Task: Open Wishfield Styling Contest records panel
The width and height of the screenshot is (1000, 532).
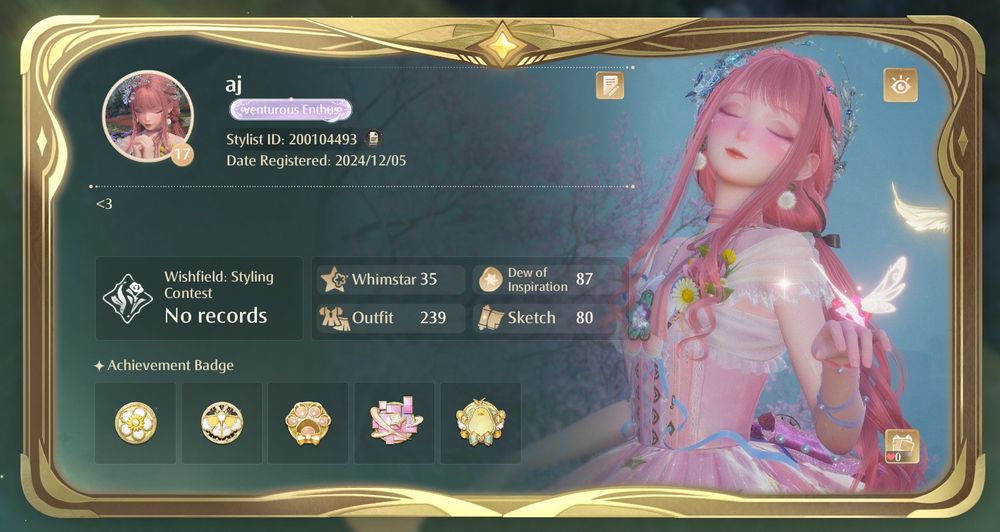Action: 199,299
